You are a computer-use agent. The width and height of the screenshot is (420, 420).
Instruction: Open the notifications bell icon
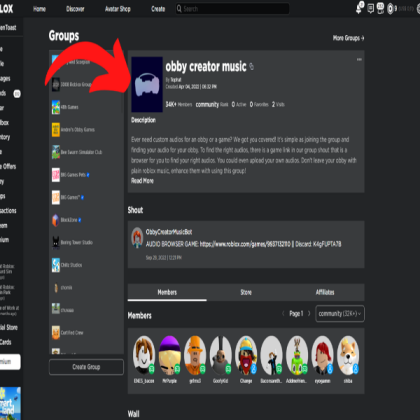(x=359, y=8)
